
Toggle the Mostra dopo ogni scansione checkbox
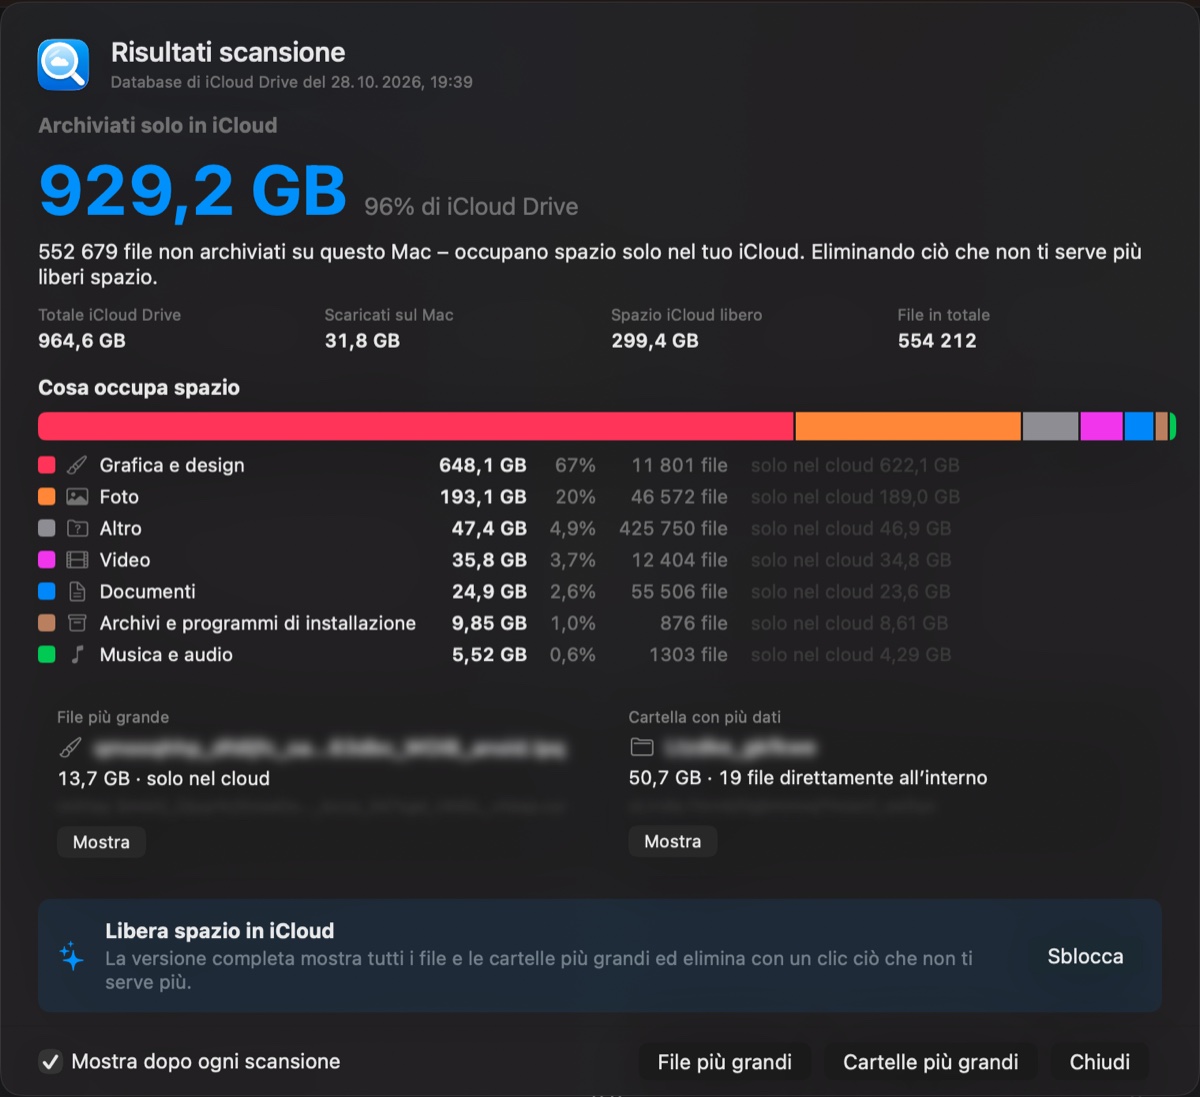point(50,1062)
